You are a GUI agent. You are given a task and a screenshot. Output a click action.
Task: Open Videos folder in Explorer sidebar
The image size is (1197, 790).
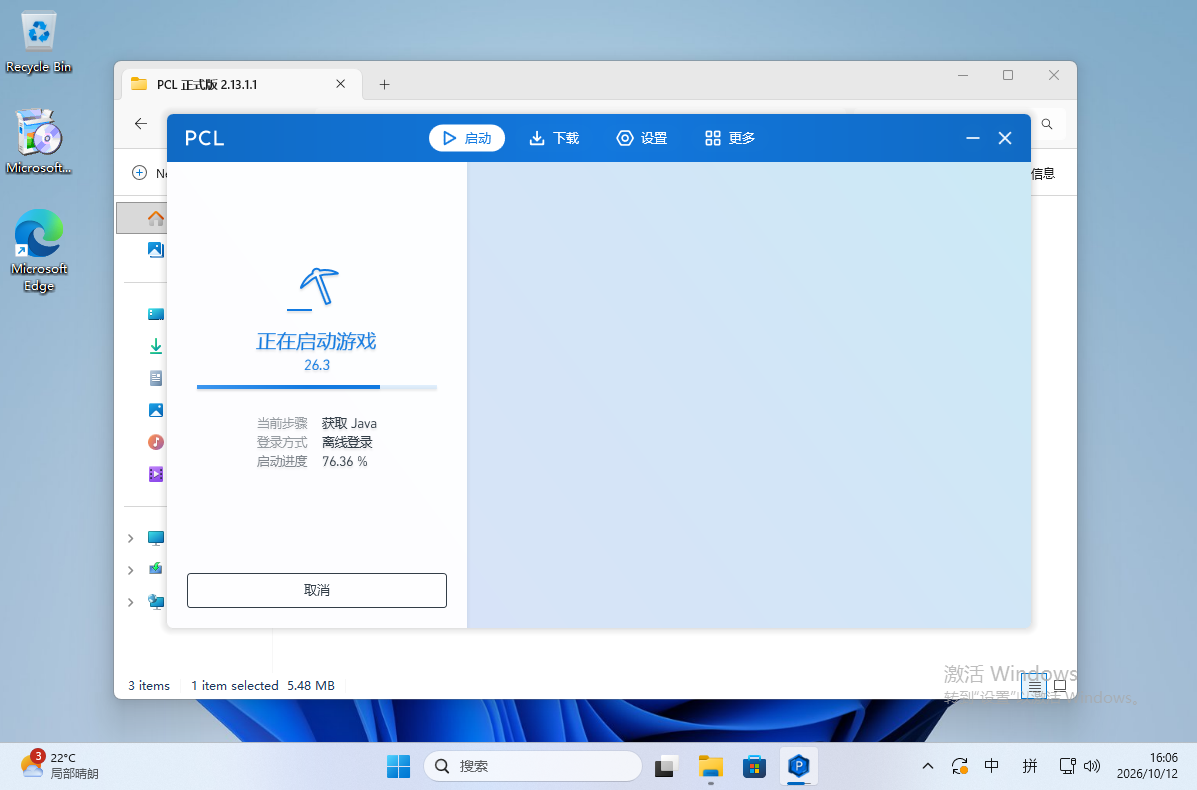point(156,474)
